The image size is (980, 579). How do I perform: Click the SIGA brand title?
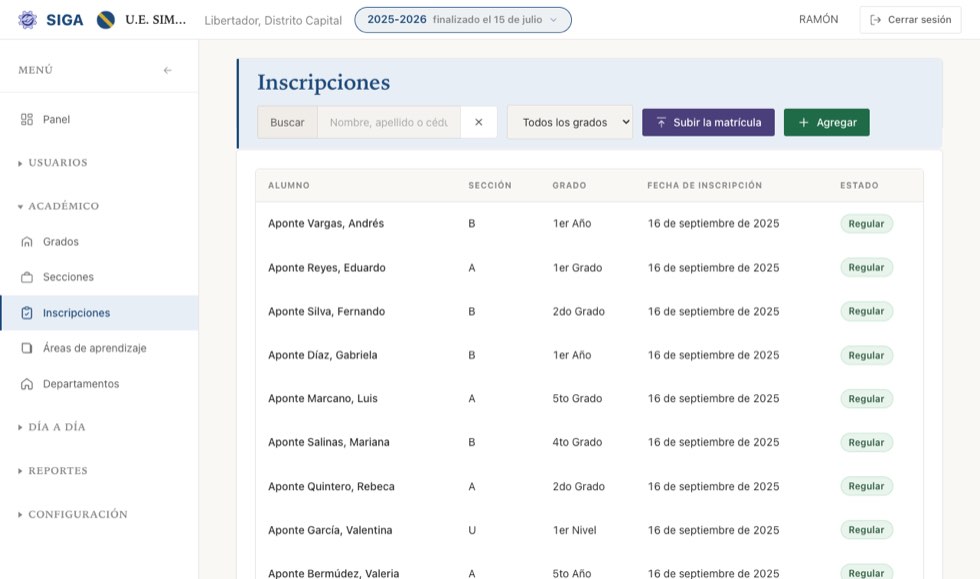point(64,20)
